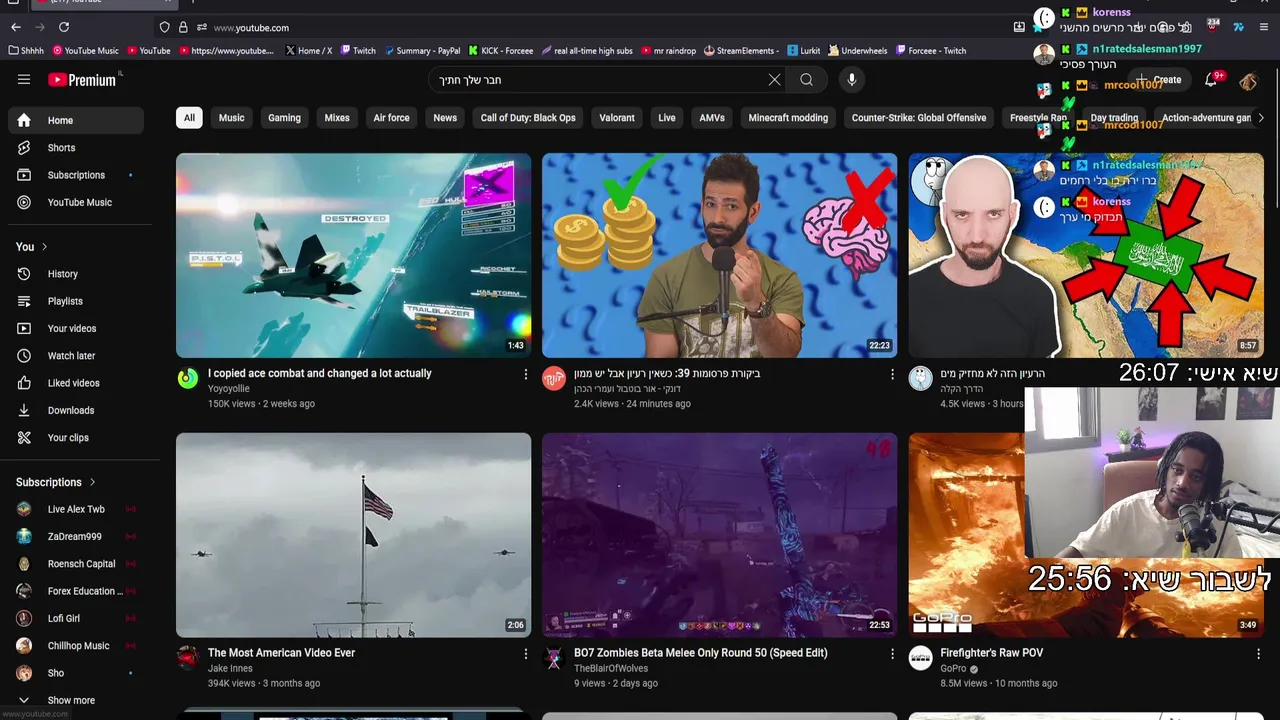Click the search input field
Screen dimensions: 1280x720
[600, 80]
